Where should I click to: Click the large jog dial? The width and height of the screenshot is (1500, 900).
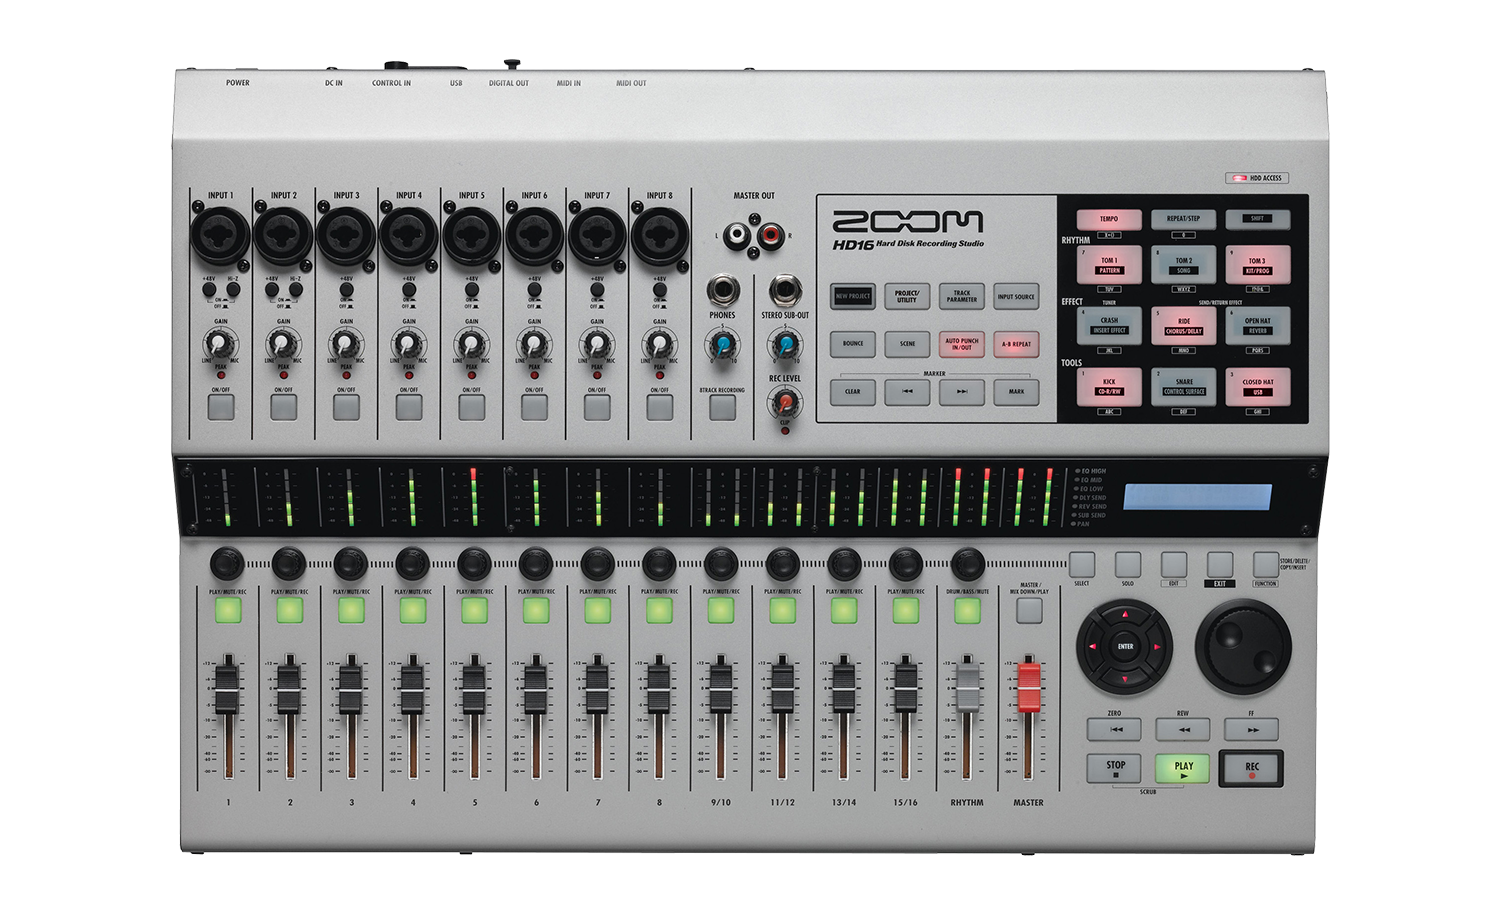(x=1243, y=647)
